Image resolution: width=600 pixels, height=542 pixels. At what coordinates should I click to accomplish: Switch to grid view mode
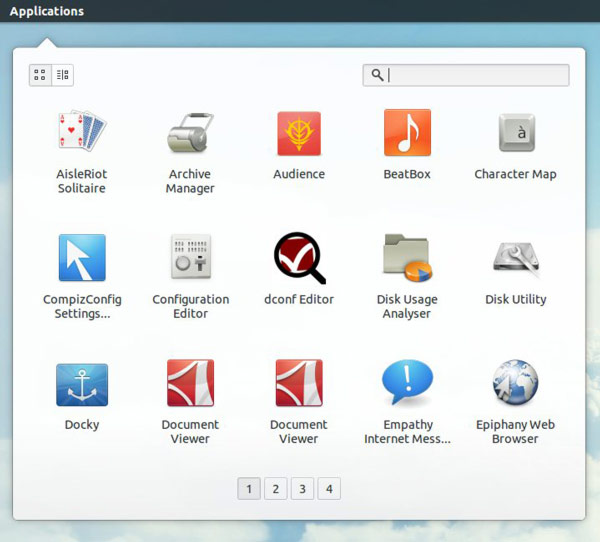click(40, 75)
